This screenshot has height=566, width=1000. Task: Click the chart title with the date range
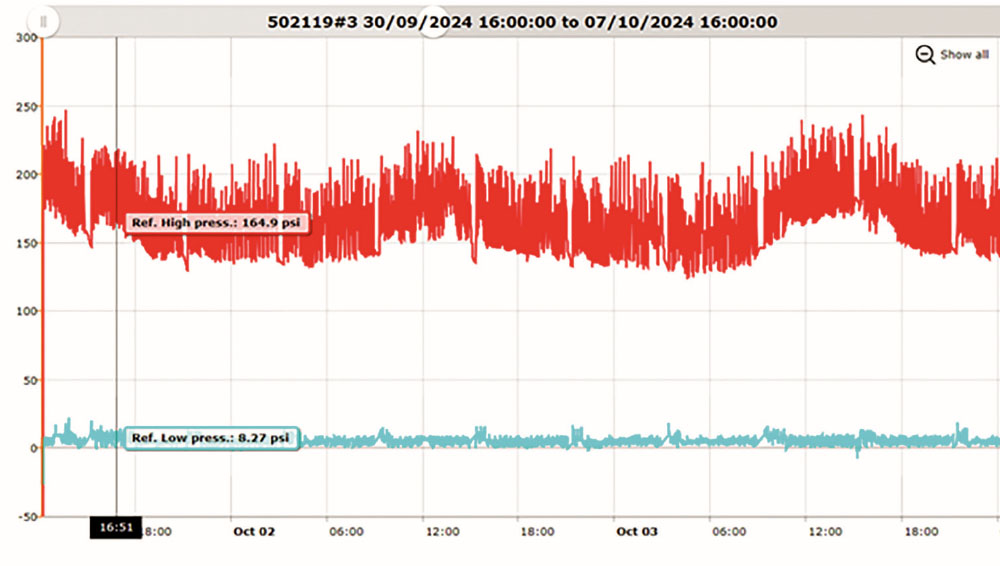click(x=522, y=22)
